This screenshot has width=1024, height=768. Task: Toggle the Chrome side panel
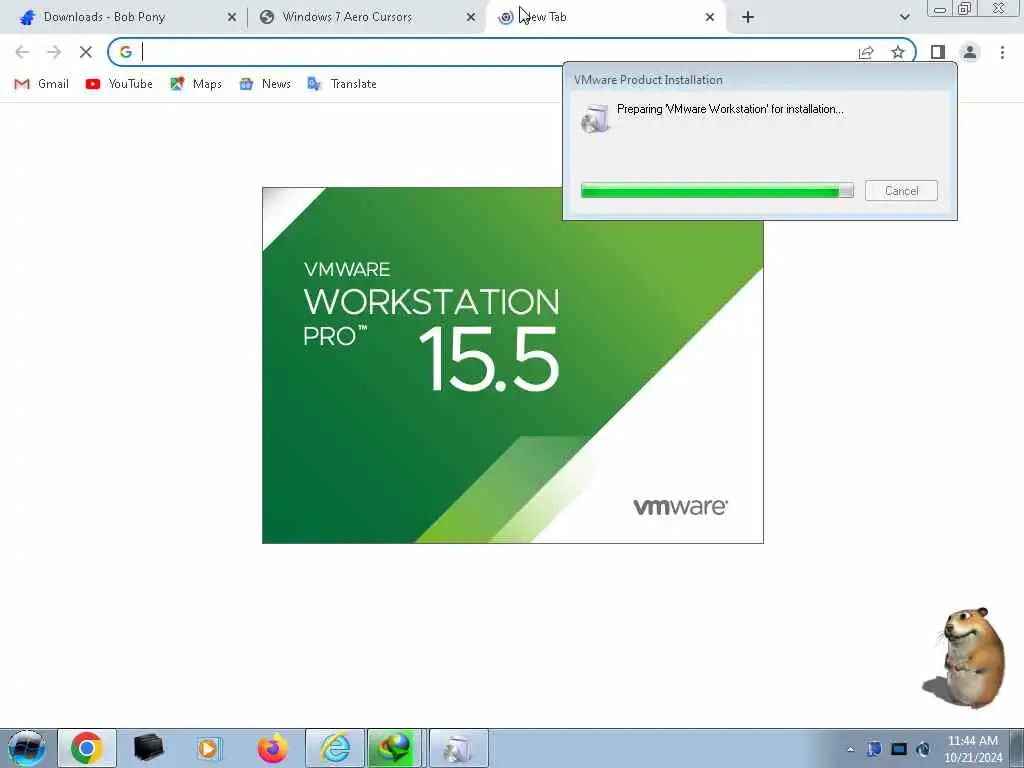coord(938,52)
